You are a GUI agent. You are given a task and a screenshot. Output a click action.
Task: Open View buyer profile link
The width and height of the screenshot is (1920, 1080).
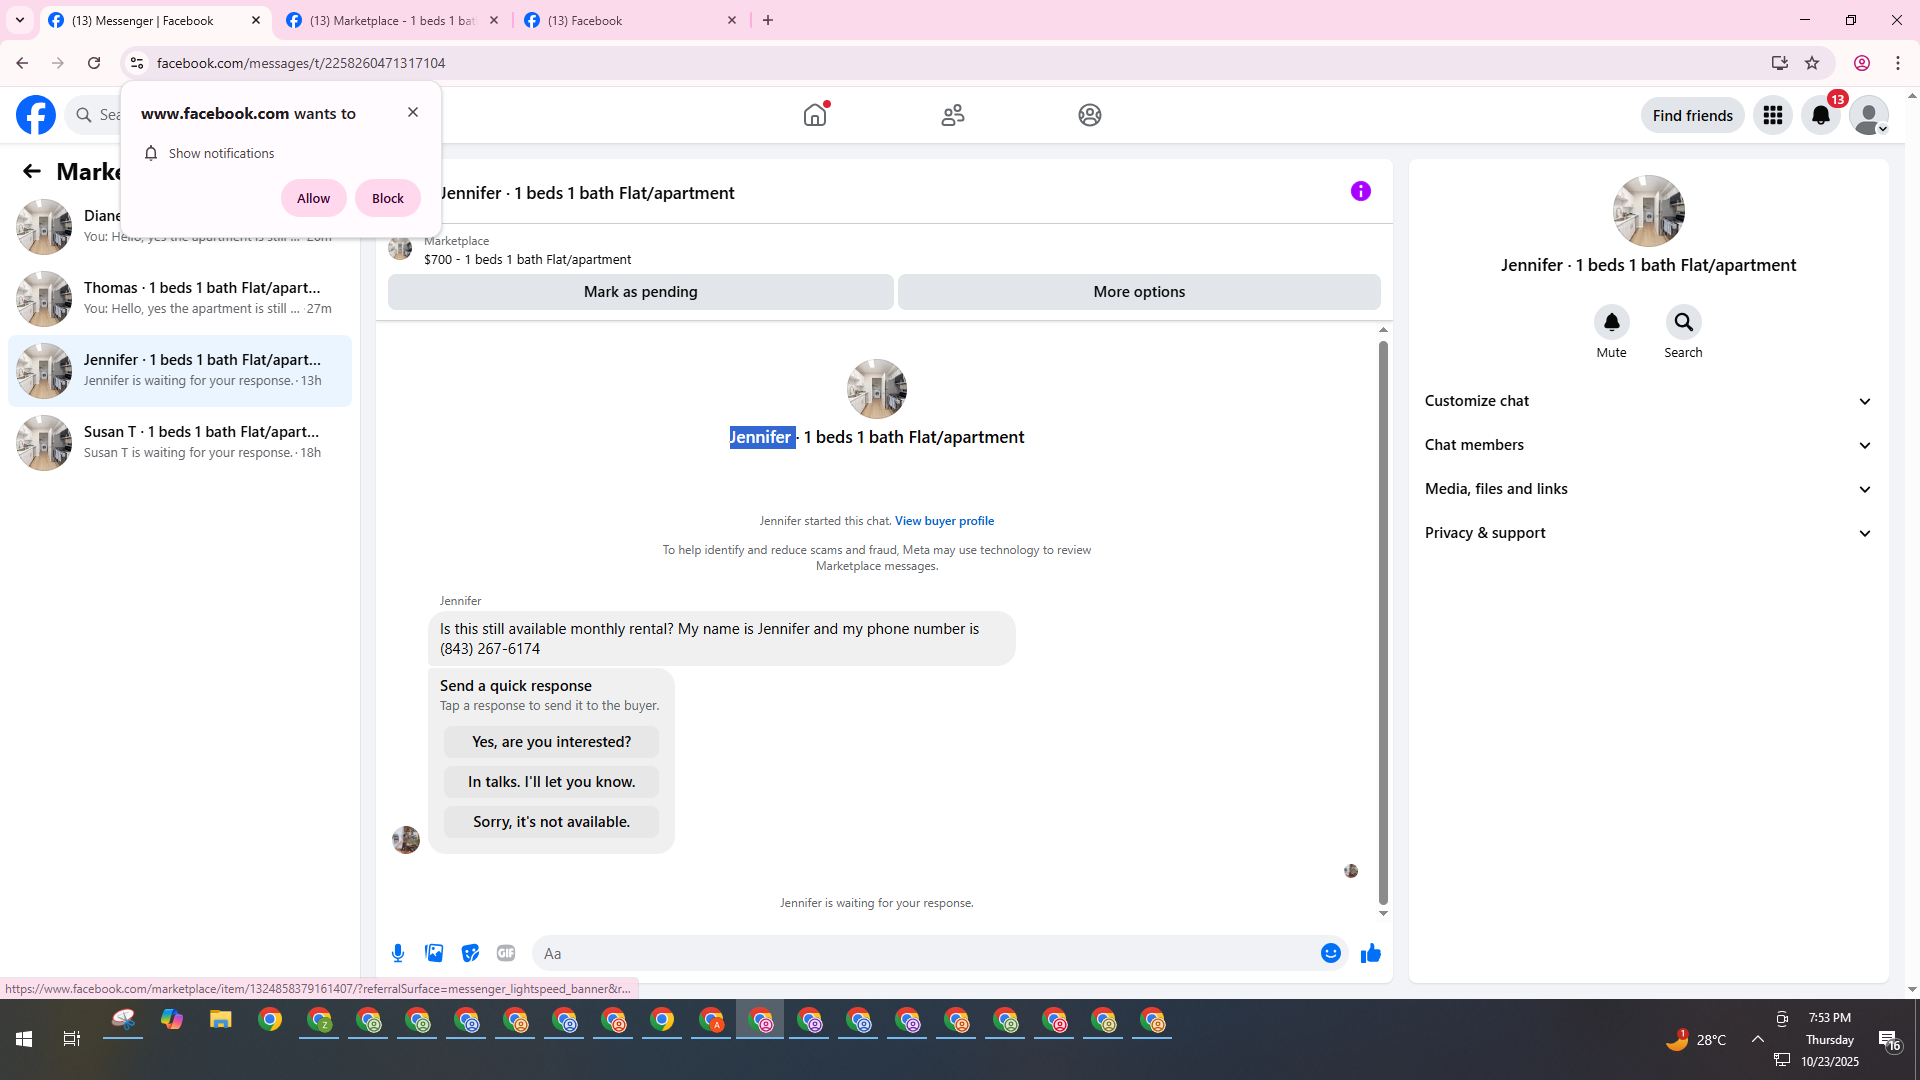944,521
